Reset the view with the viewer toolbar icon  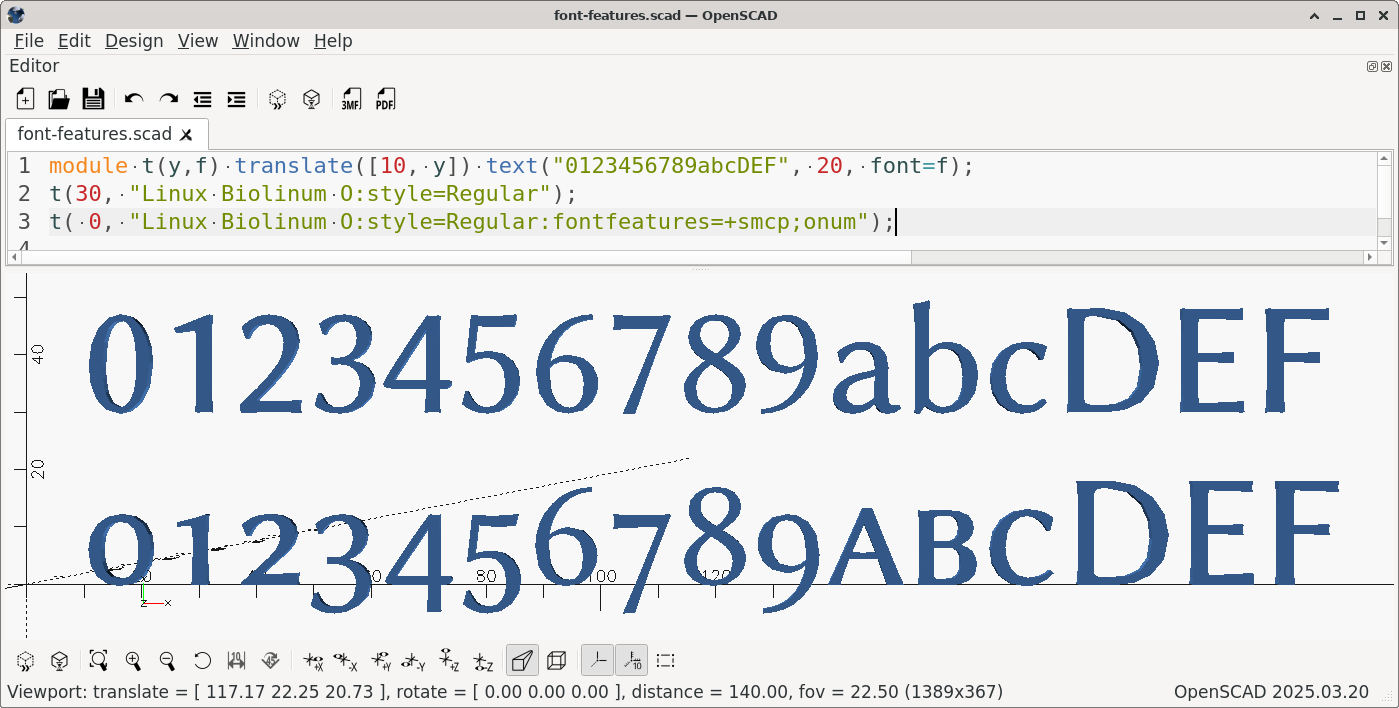pyautogui.click(x=202, y=660)
